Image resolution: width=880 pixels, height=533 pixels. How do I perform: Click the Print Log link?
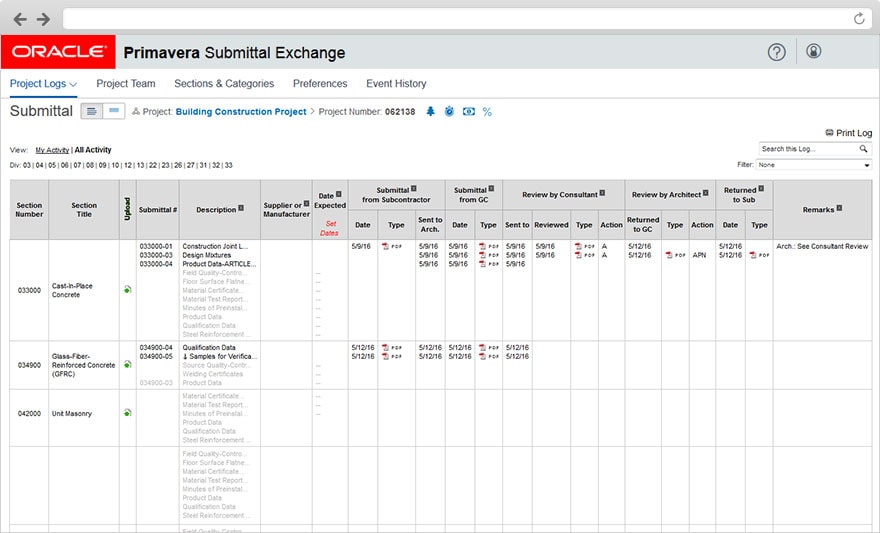854,133
